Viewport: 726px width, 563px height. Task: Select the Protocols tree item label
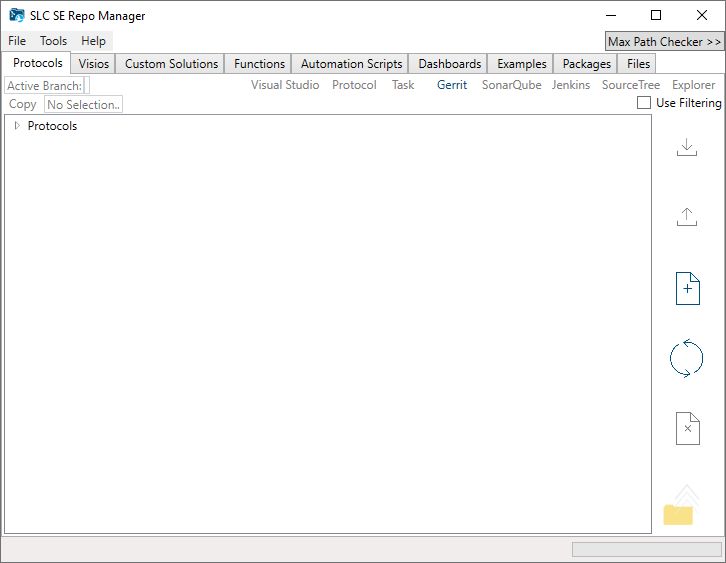pos(52,126)
